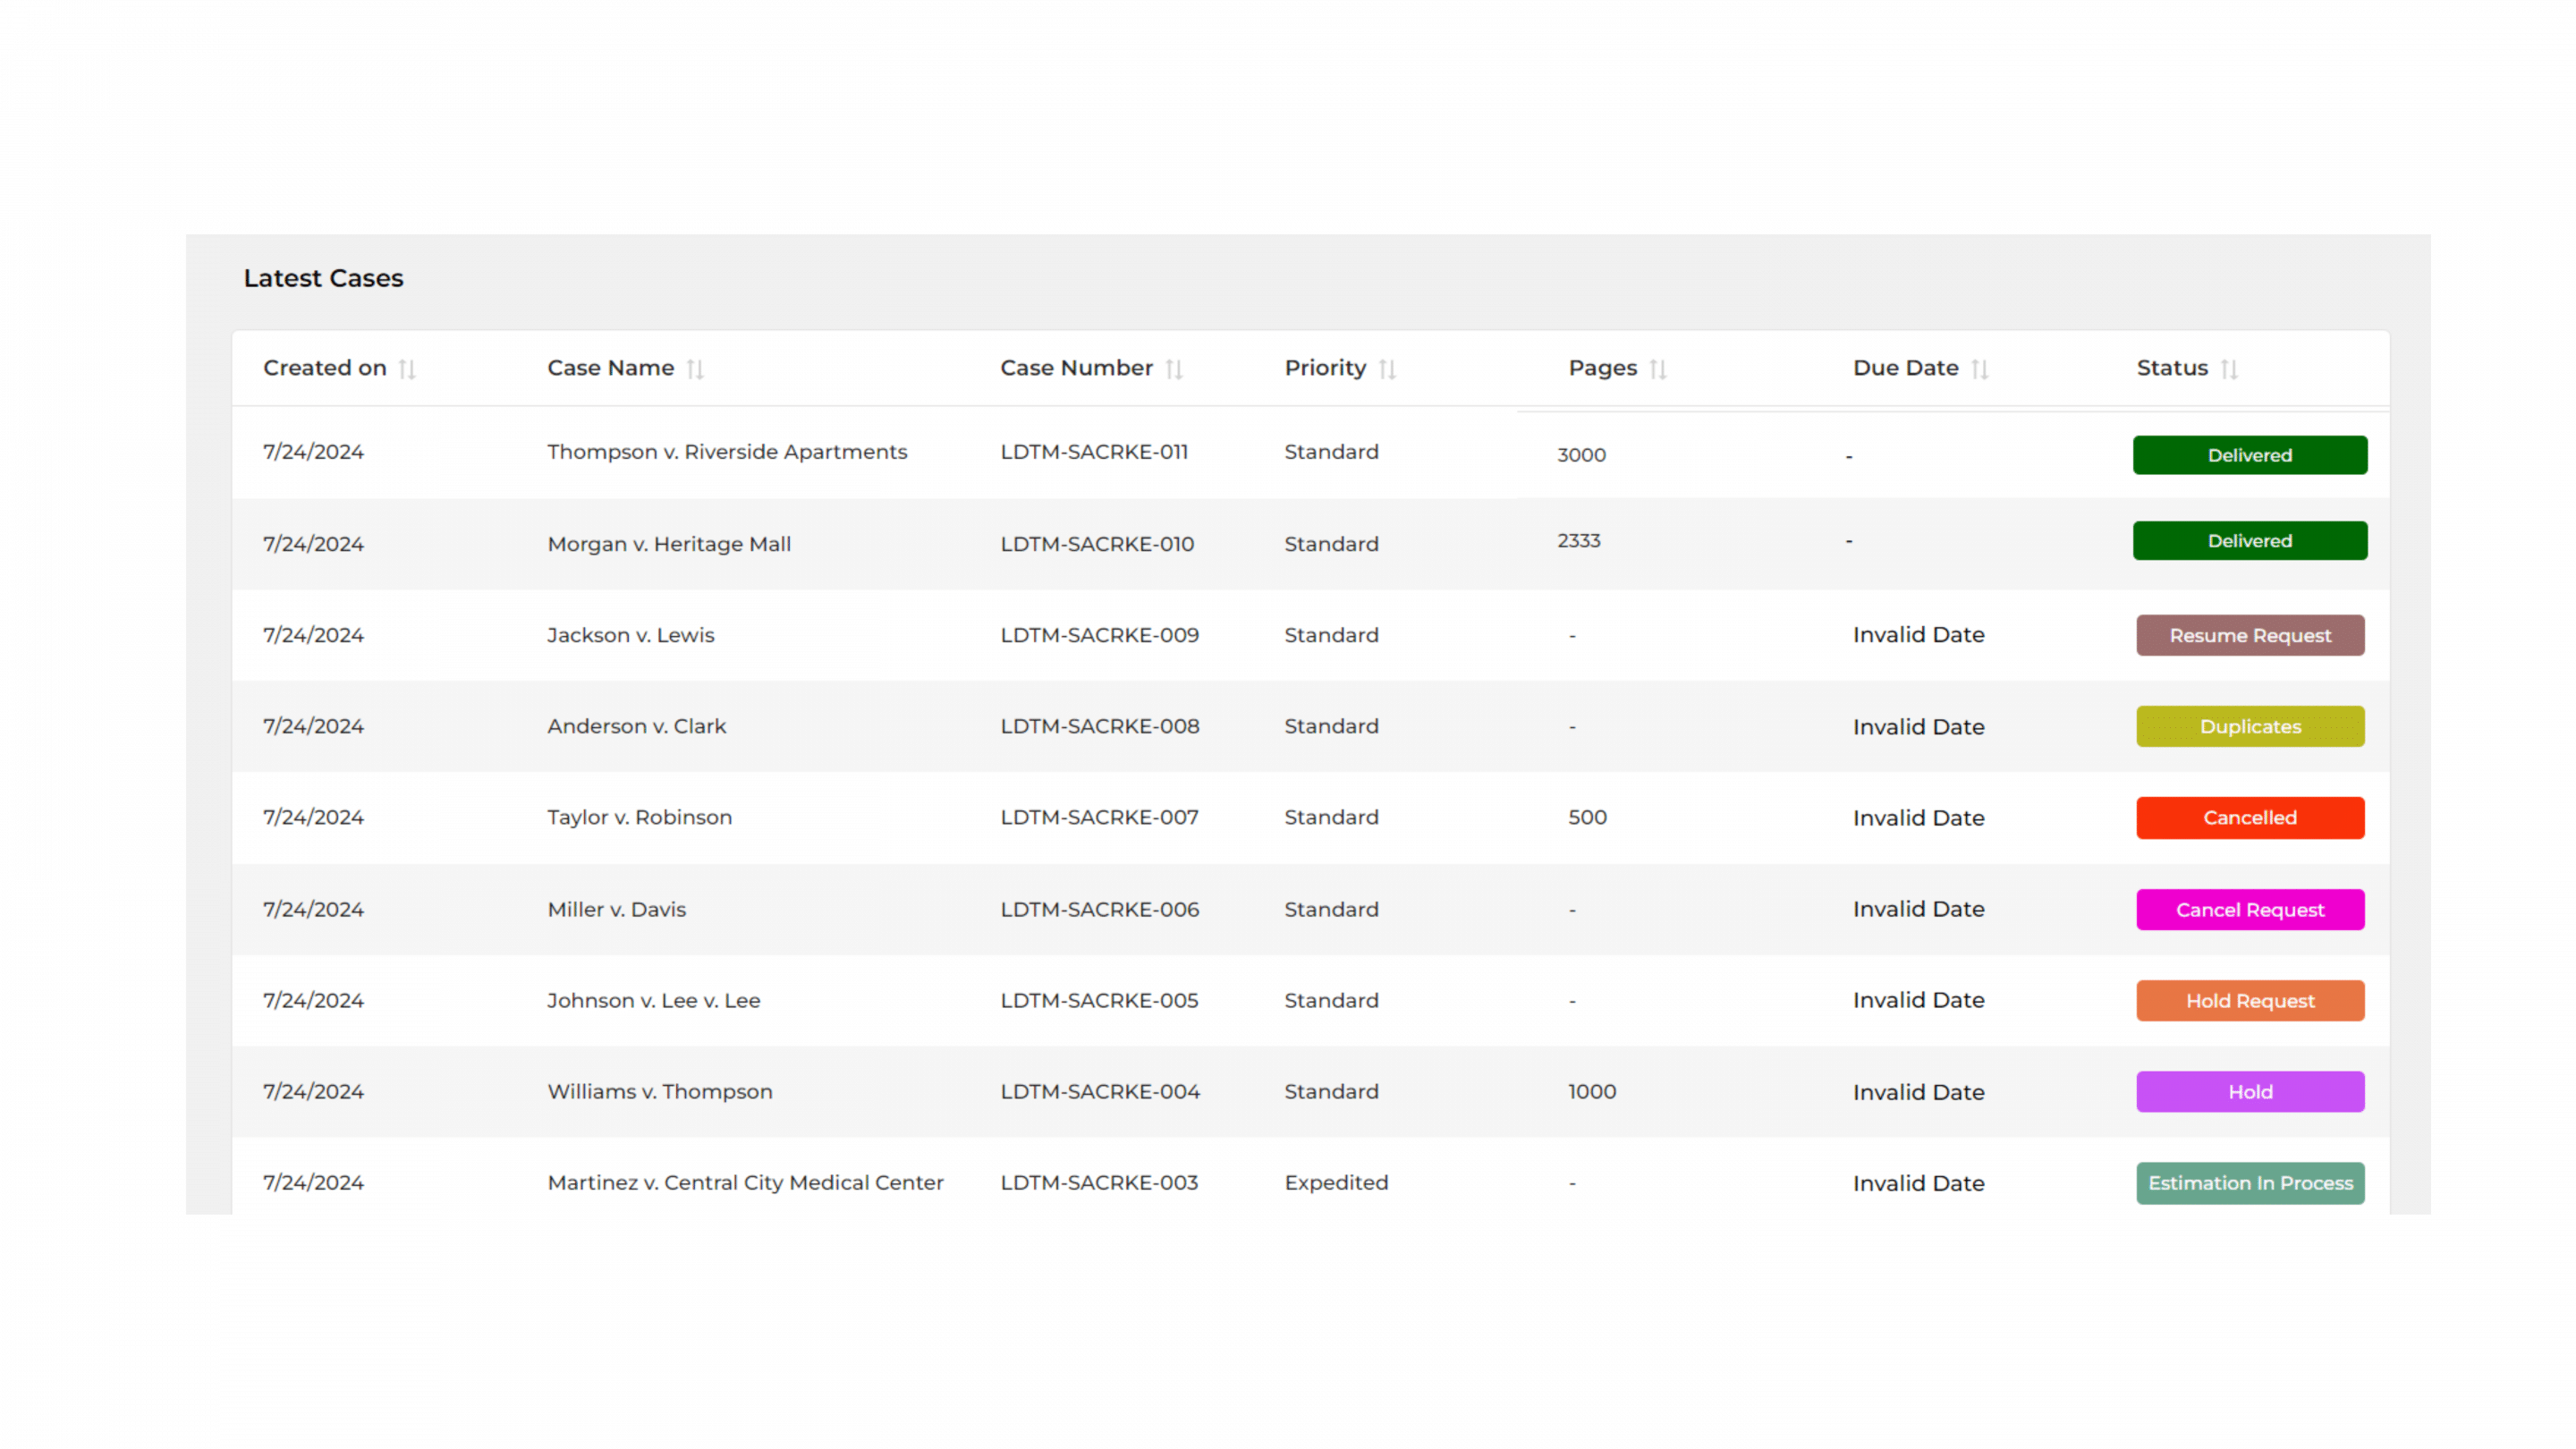Click the 500 pages value

point(1587,817)
